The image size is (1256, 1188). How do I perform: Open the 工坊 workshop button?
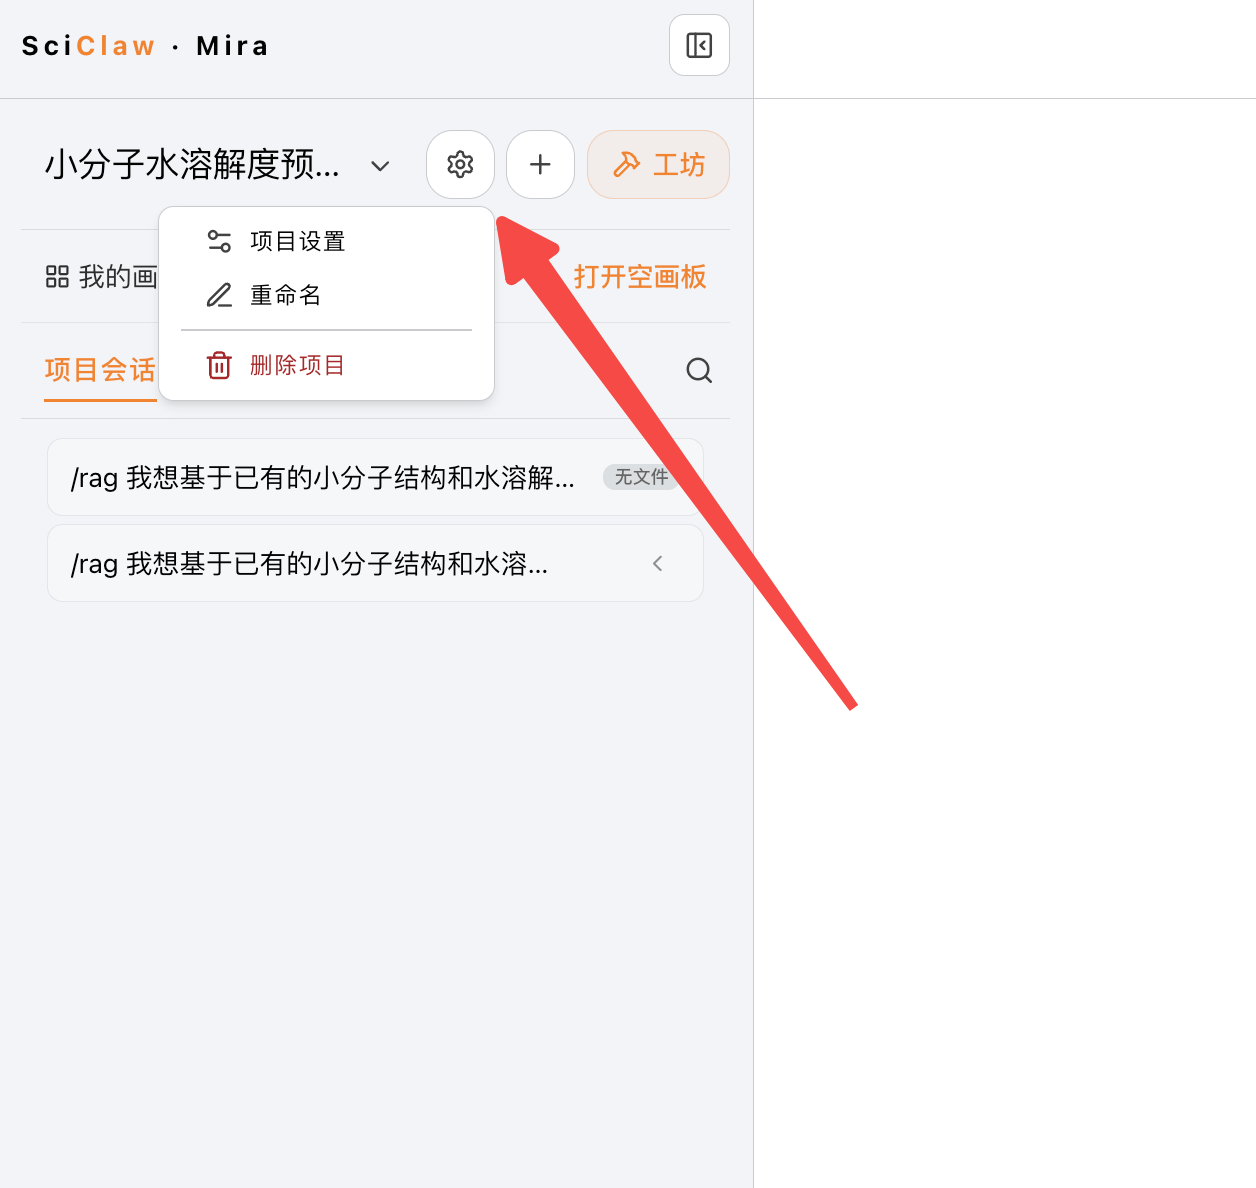pyautogui.click(x=658, y=164)
